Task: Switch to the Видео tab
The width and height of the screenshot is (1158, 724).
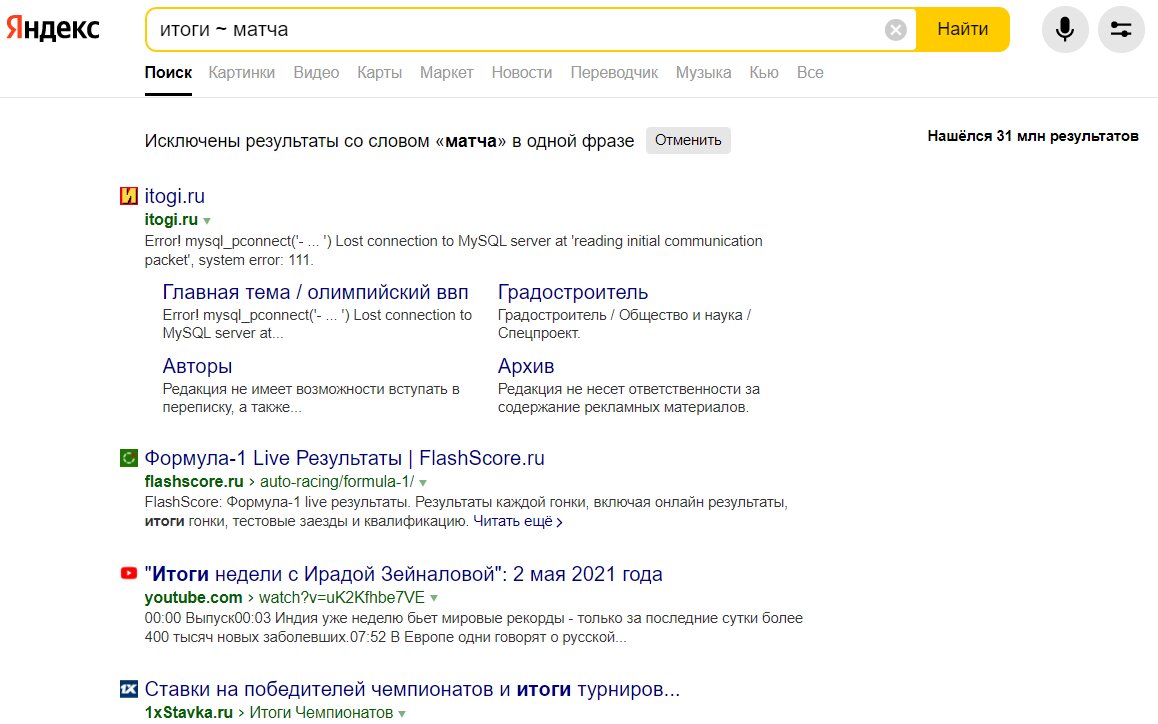Action: pyautogui.click(x=316, y=72)
